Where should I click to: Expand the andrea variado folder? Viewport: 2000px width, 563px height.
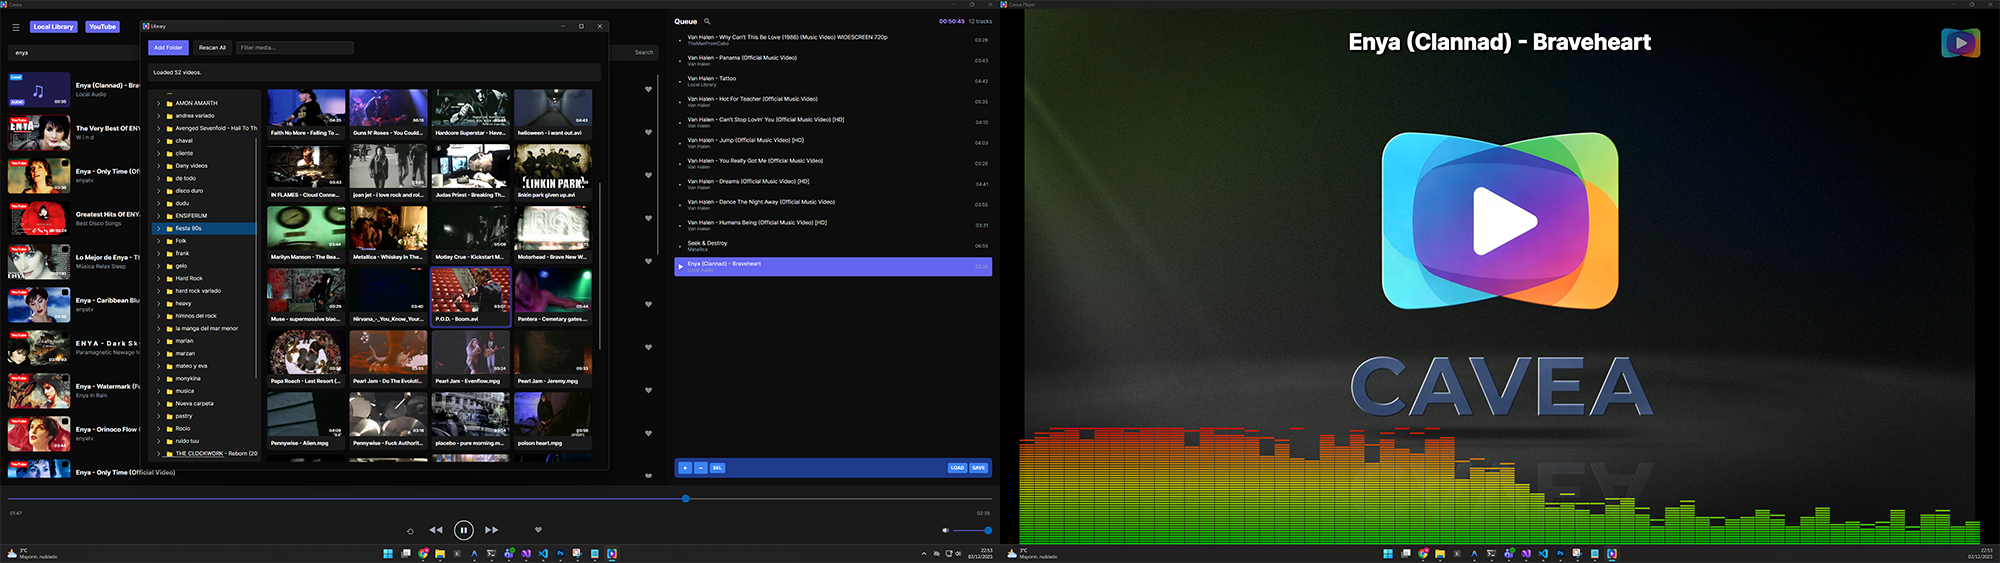[x=158, y=116]
